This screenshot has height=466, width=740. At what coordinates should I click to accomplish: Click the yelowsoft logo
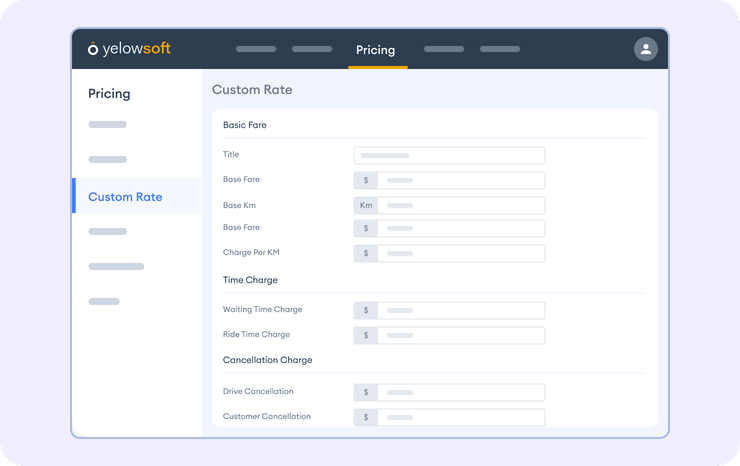(129, 48)
